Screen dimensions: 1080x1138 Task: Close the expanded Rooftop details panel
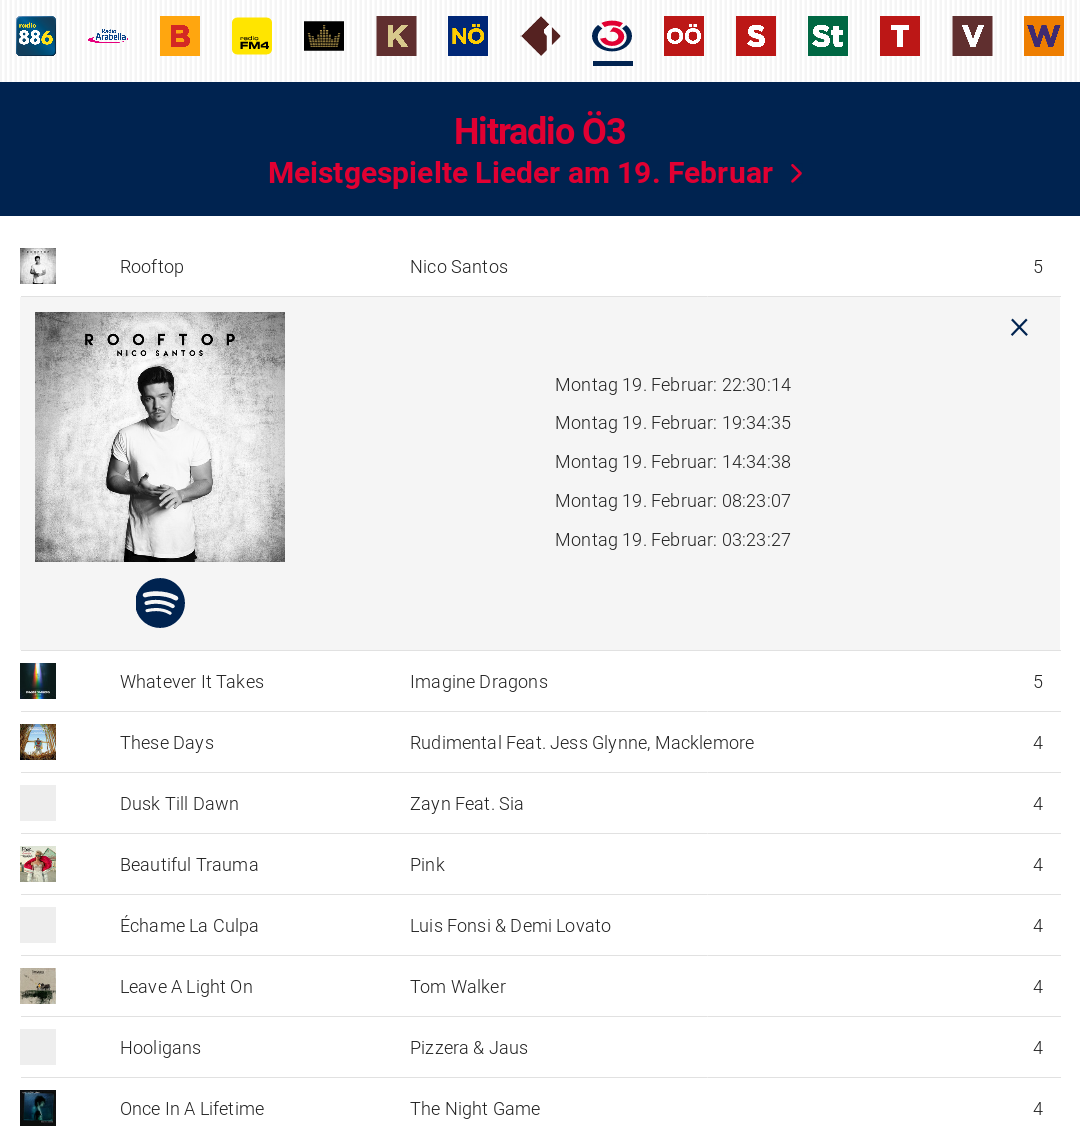coord(1019,327)
